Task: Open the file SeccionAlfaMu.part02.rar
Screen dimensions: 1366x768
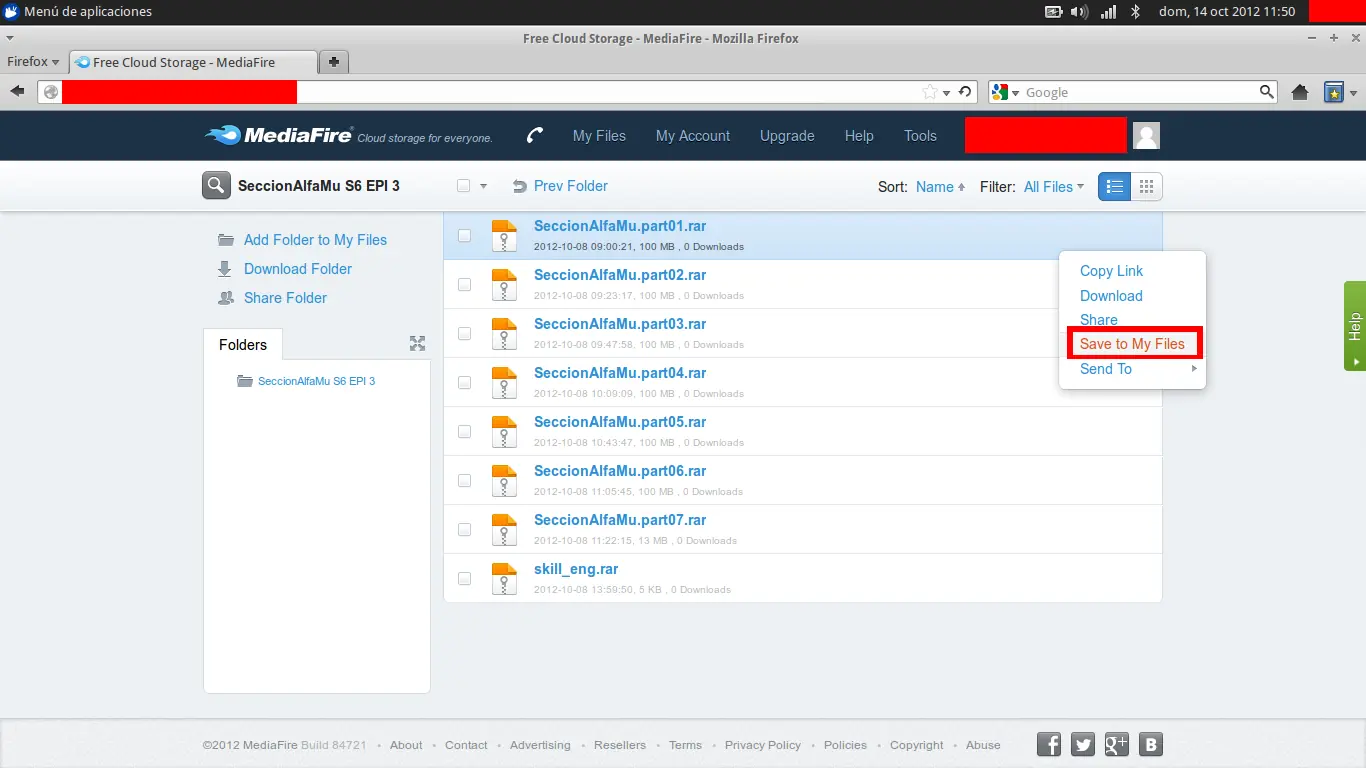Action: pyautogui.click(x=620, y=275)
